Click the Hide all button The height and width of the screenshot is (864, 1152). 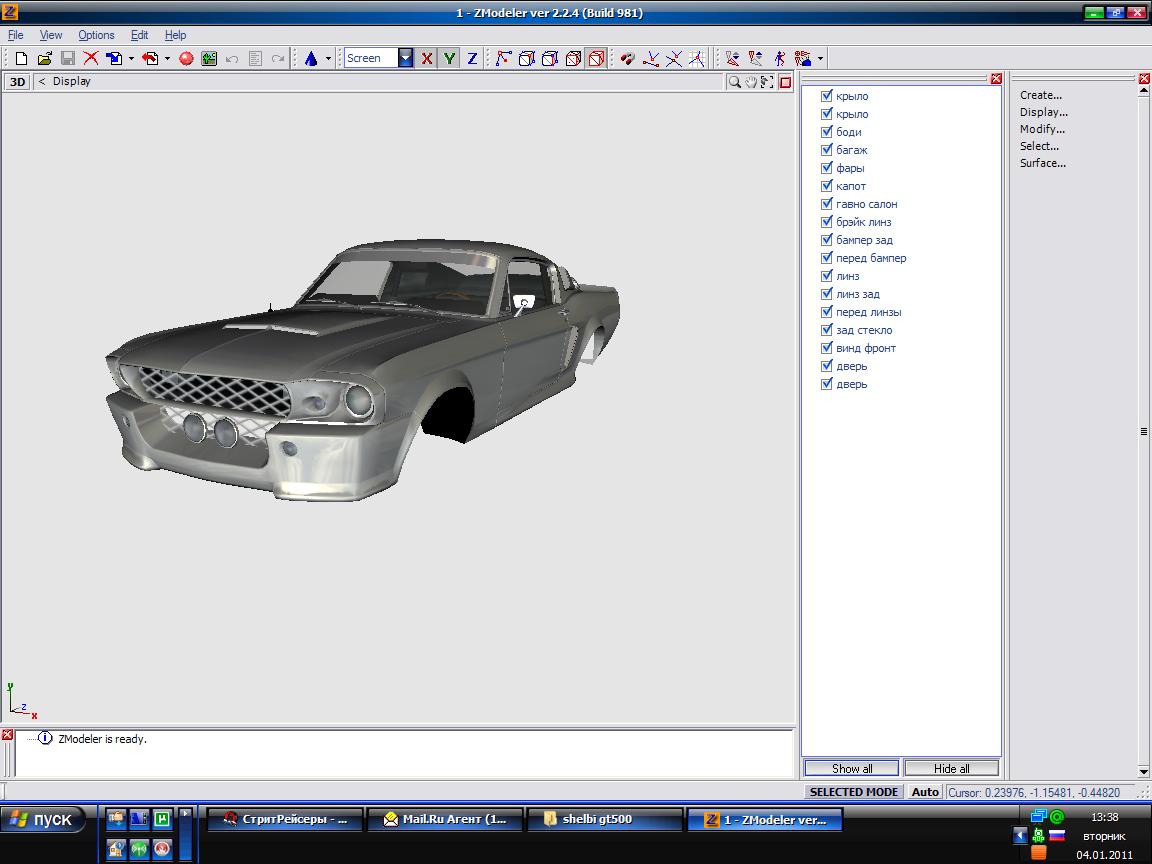tap(951, 769)
